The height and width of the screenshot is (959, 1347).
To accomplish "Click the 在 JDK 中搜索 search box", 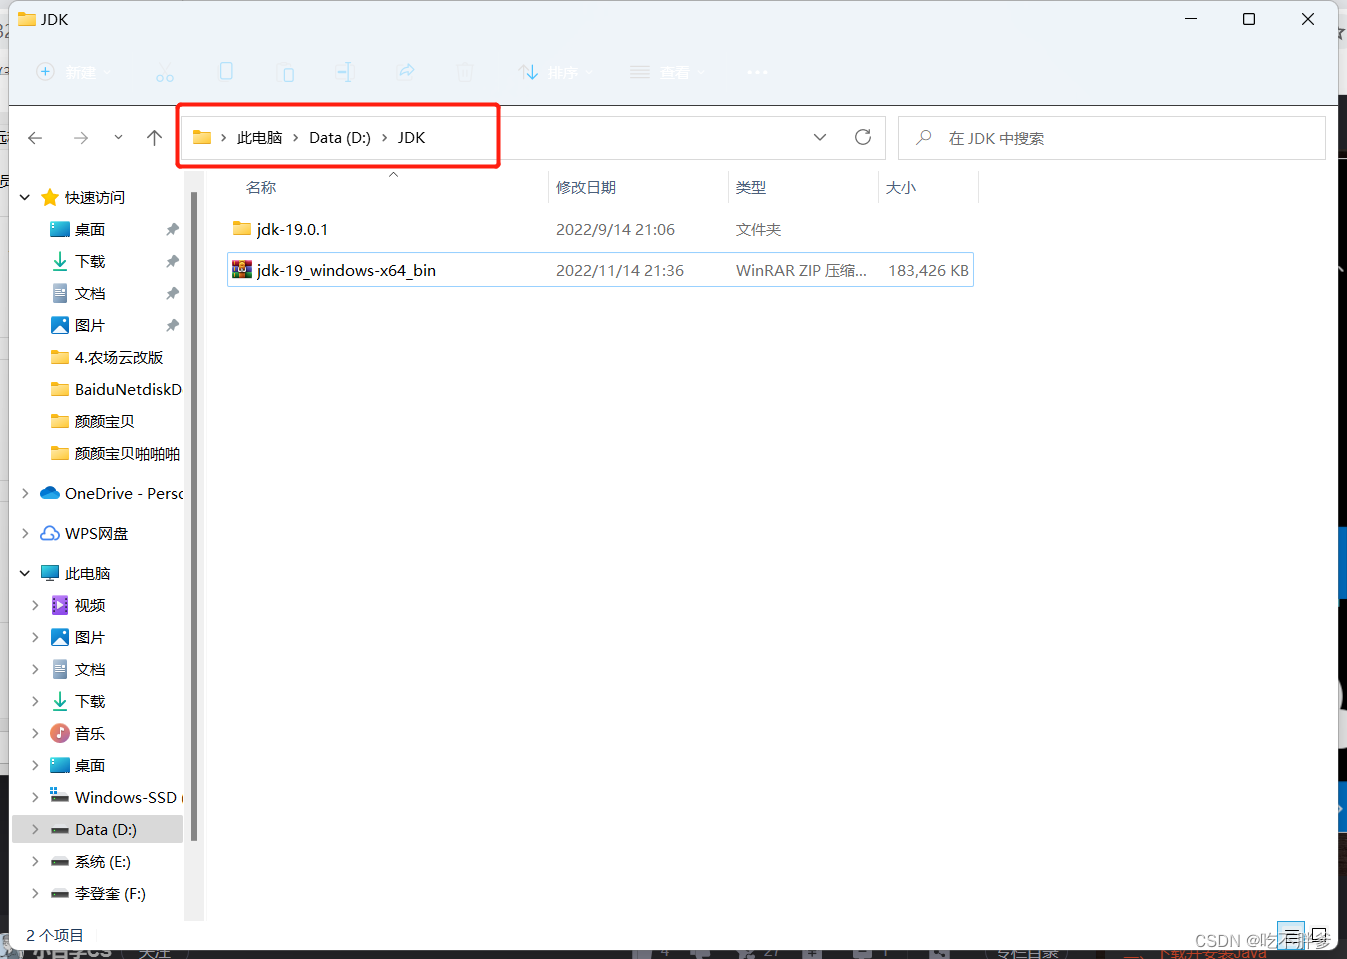I will tap(1112, 138).
